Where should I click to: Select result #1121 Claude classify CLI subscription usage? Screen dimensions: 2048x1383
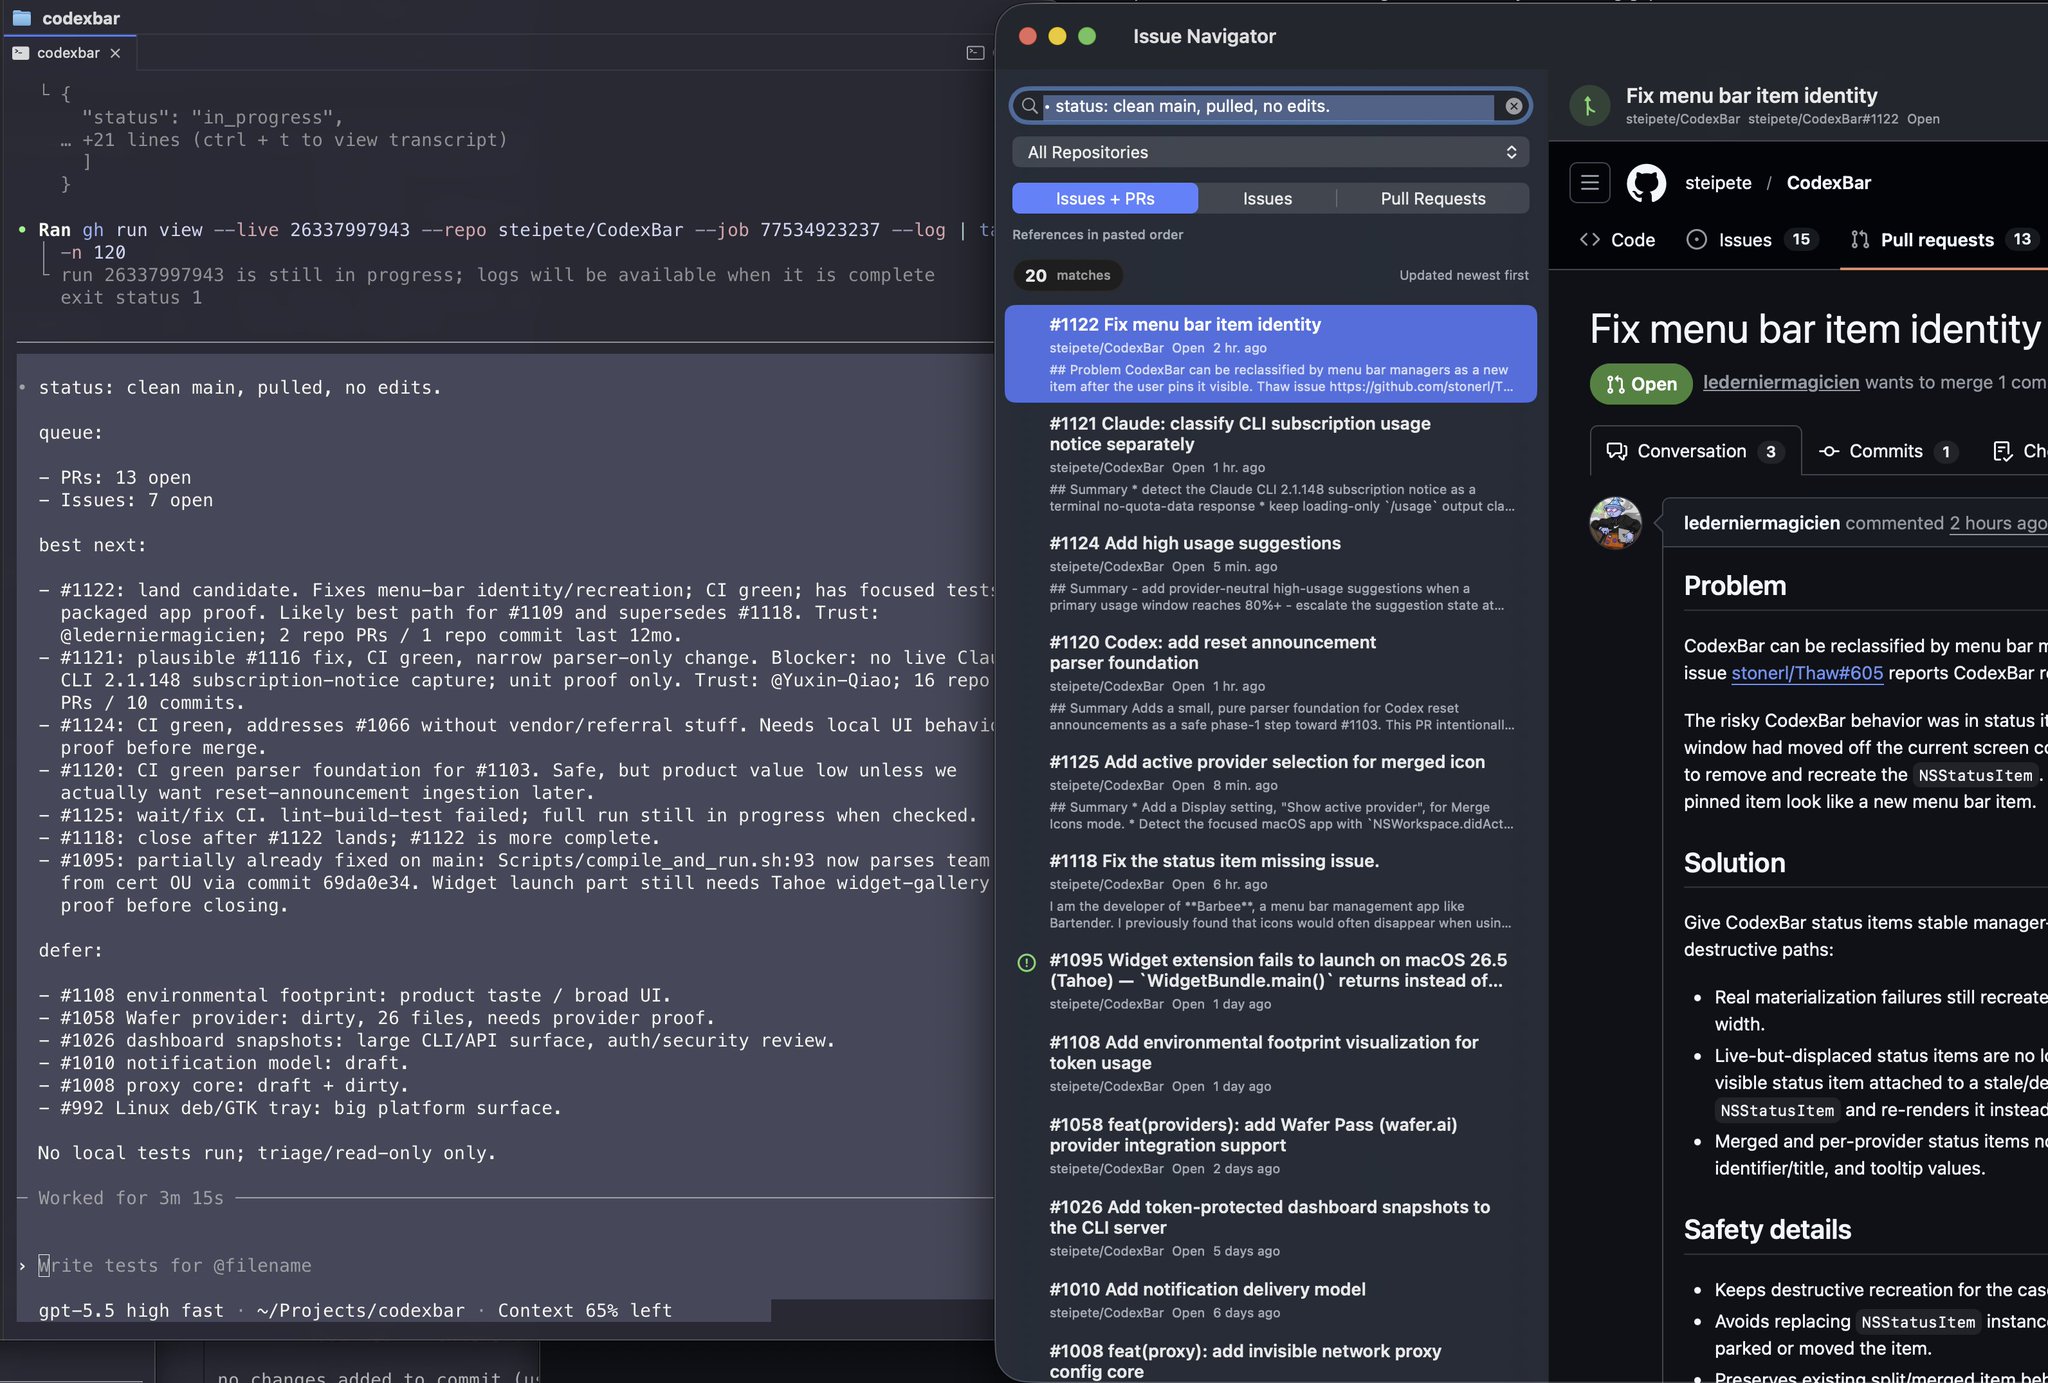(1270, 464)
